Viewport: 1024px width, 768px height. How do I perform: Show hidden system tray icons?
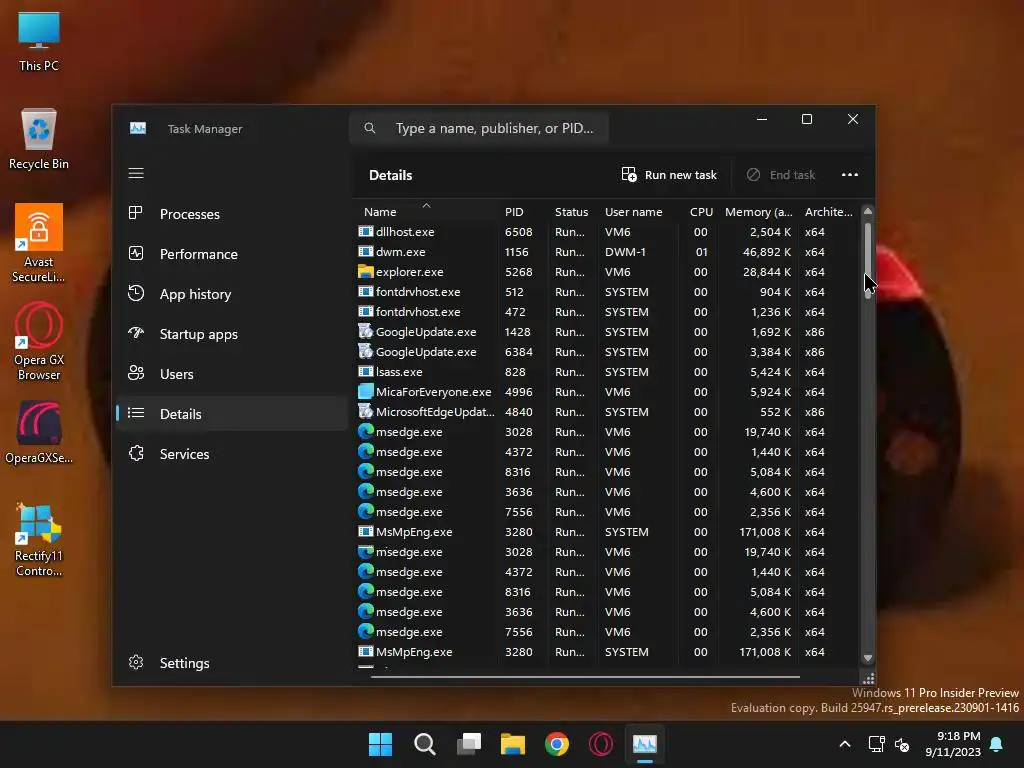pyautogui.click(x=844, y=744)
